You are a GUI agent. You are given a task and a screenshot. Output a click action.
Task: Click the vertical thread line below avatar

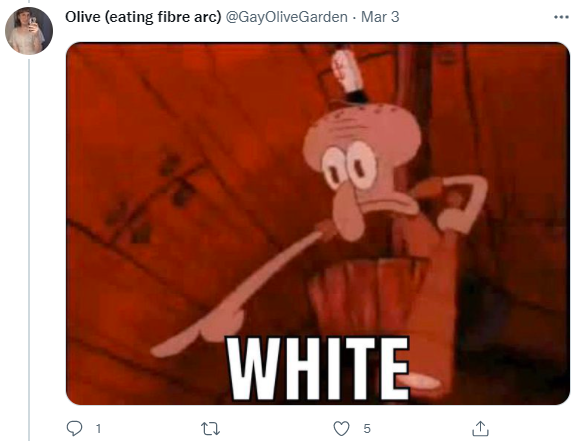pyautogui.click(x=29, y=249)
